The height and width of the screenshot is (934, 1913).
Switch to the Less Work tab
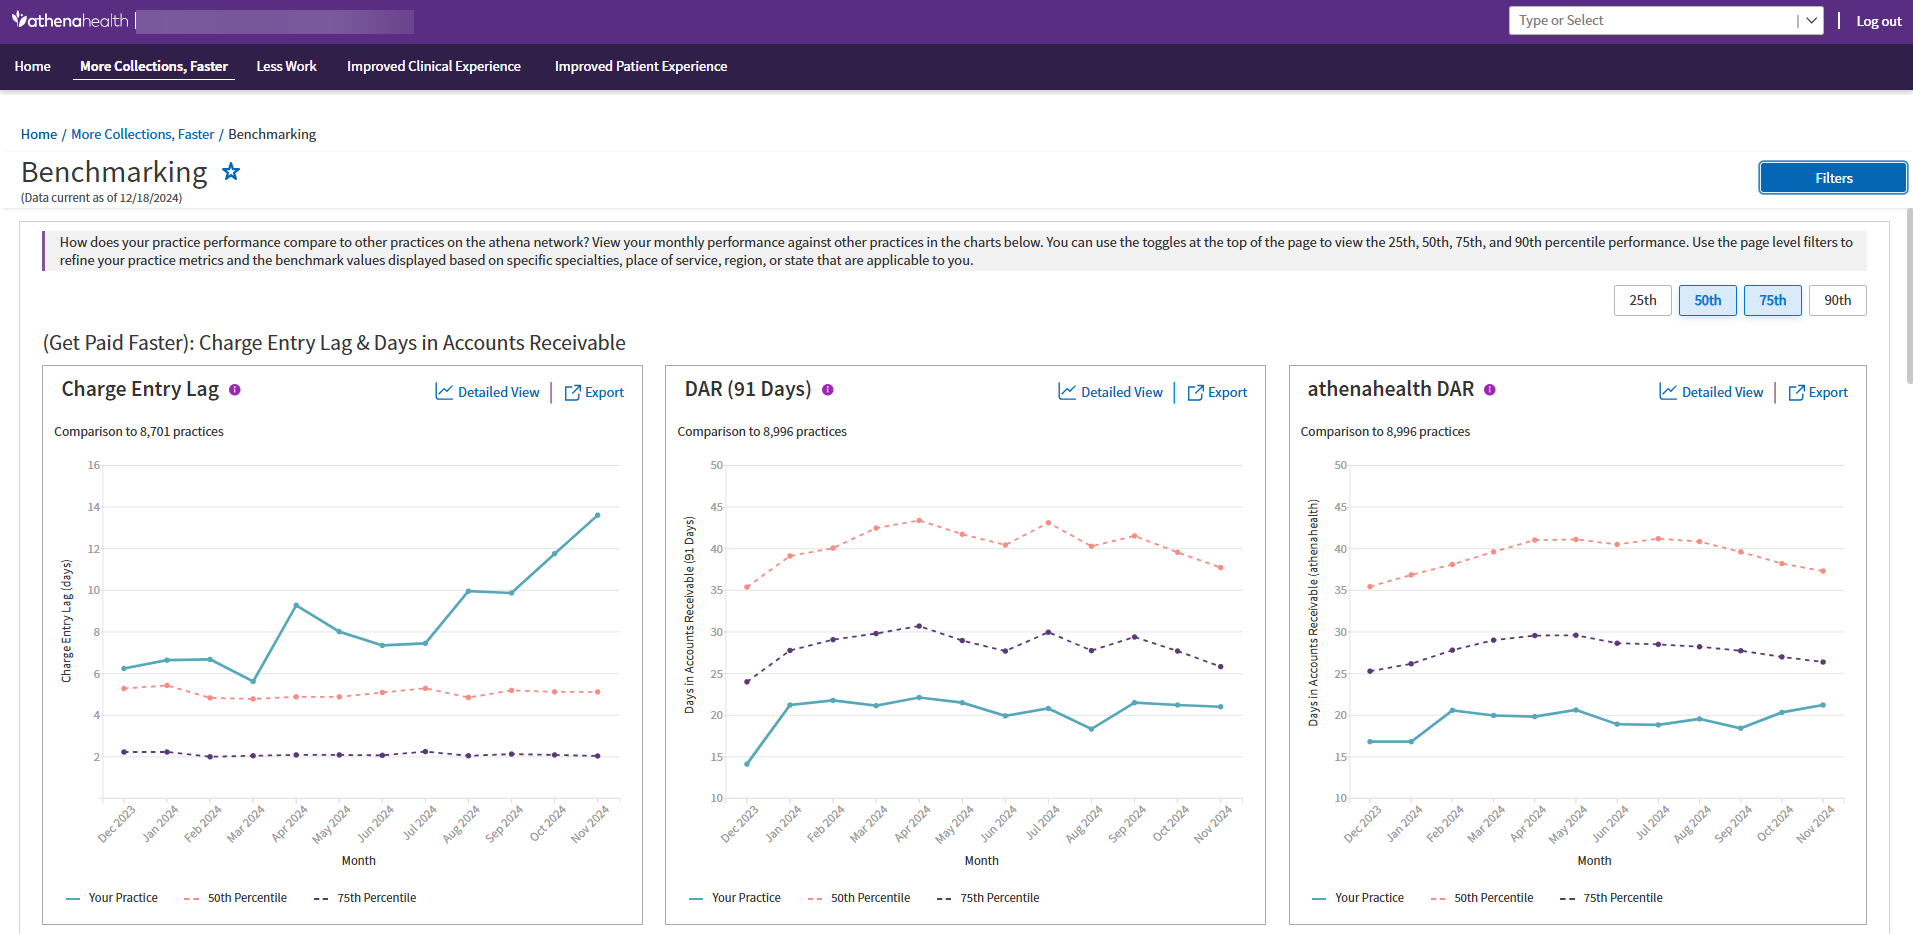point(286,66)
